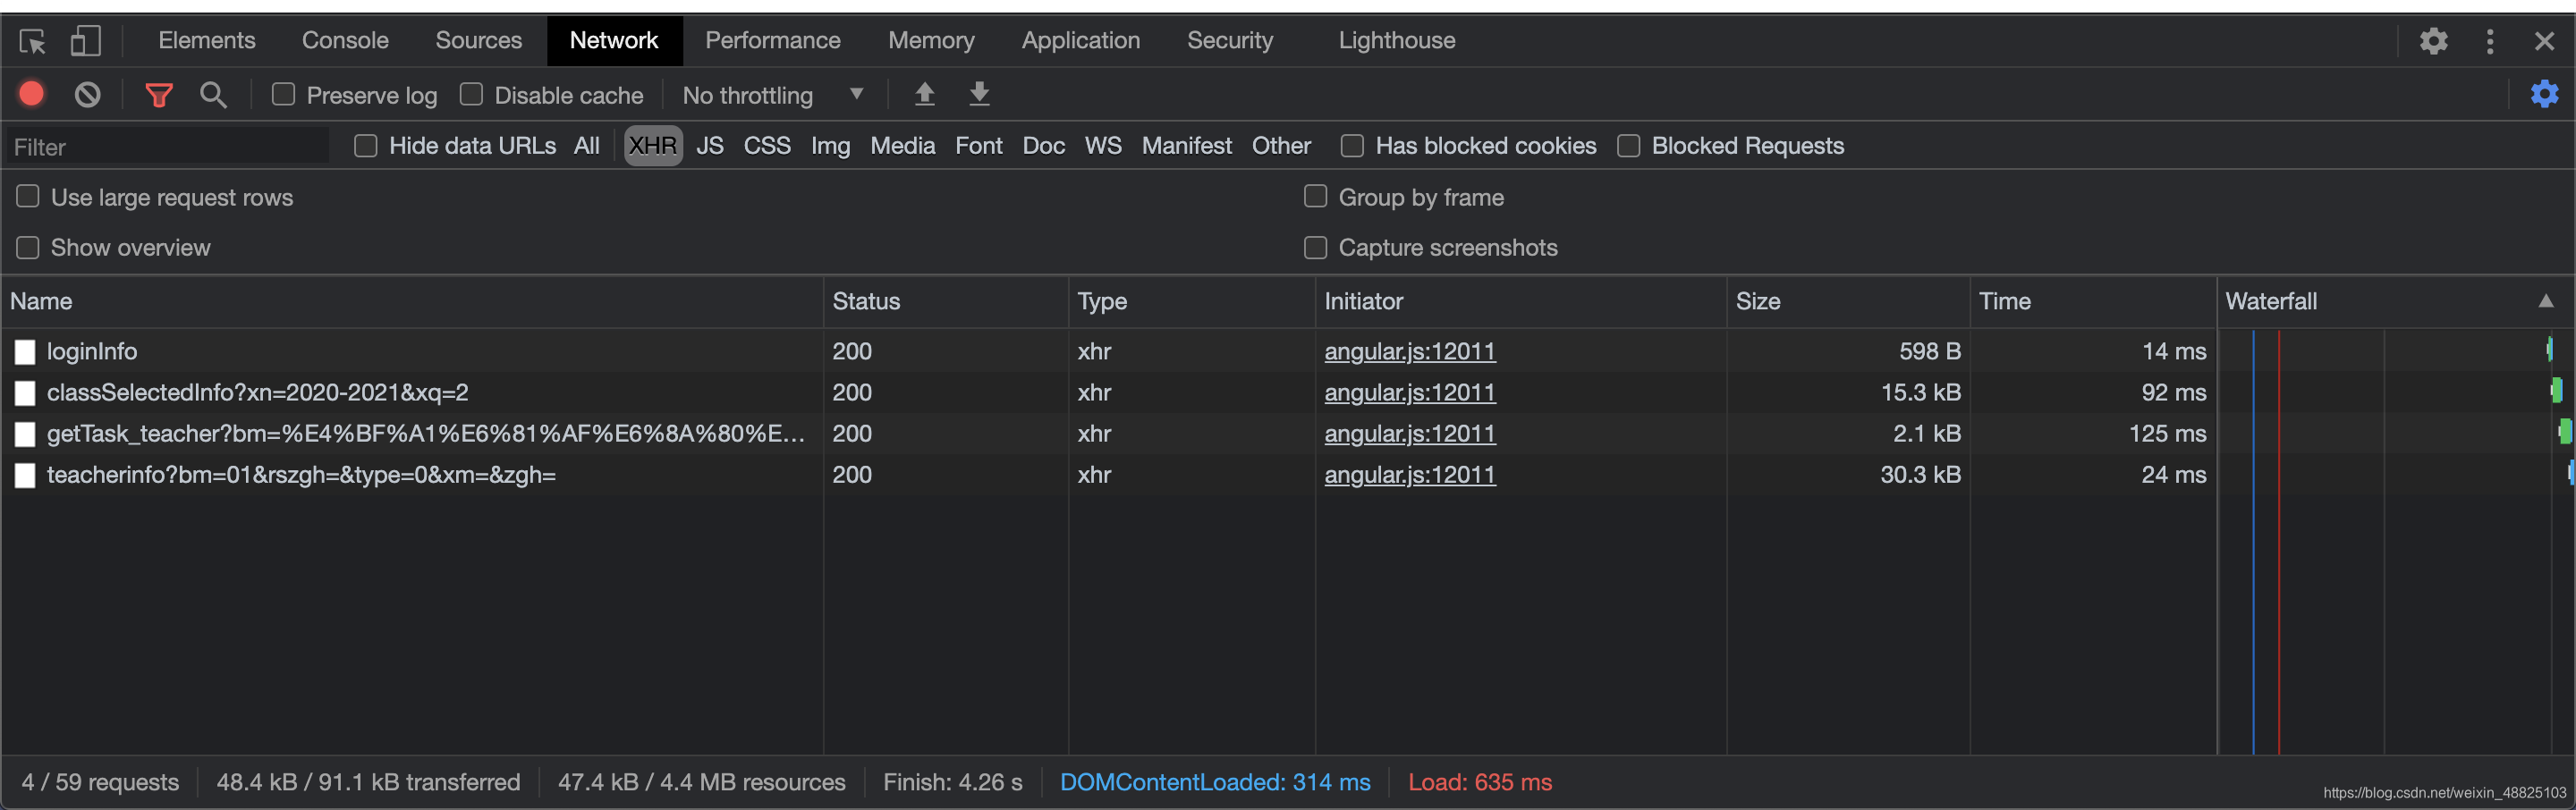Sort by the Status column header
Screen dimensions: 2576x810
click(946, 302)
